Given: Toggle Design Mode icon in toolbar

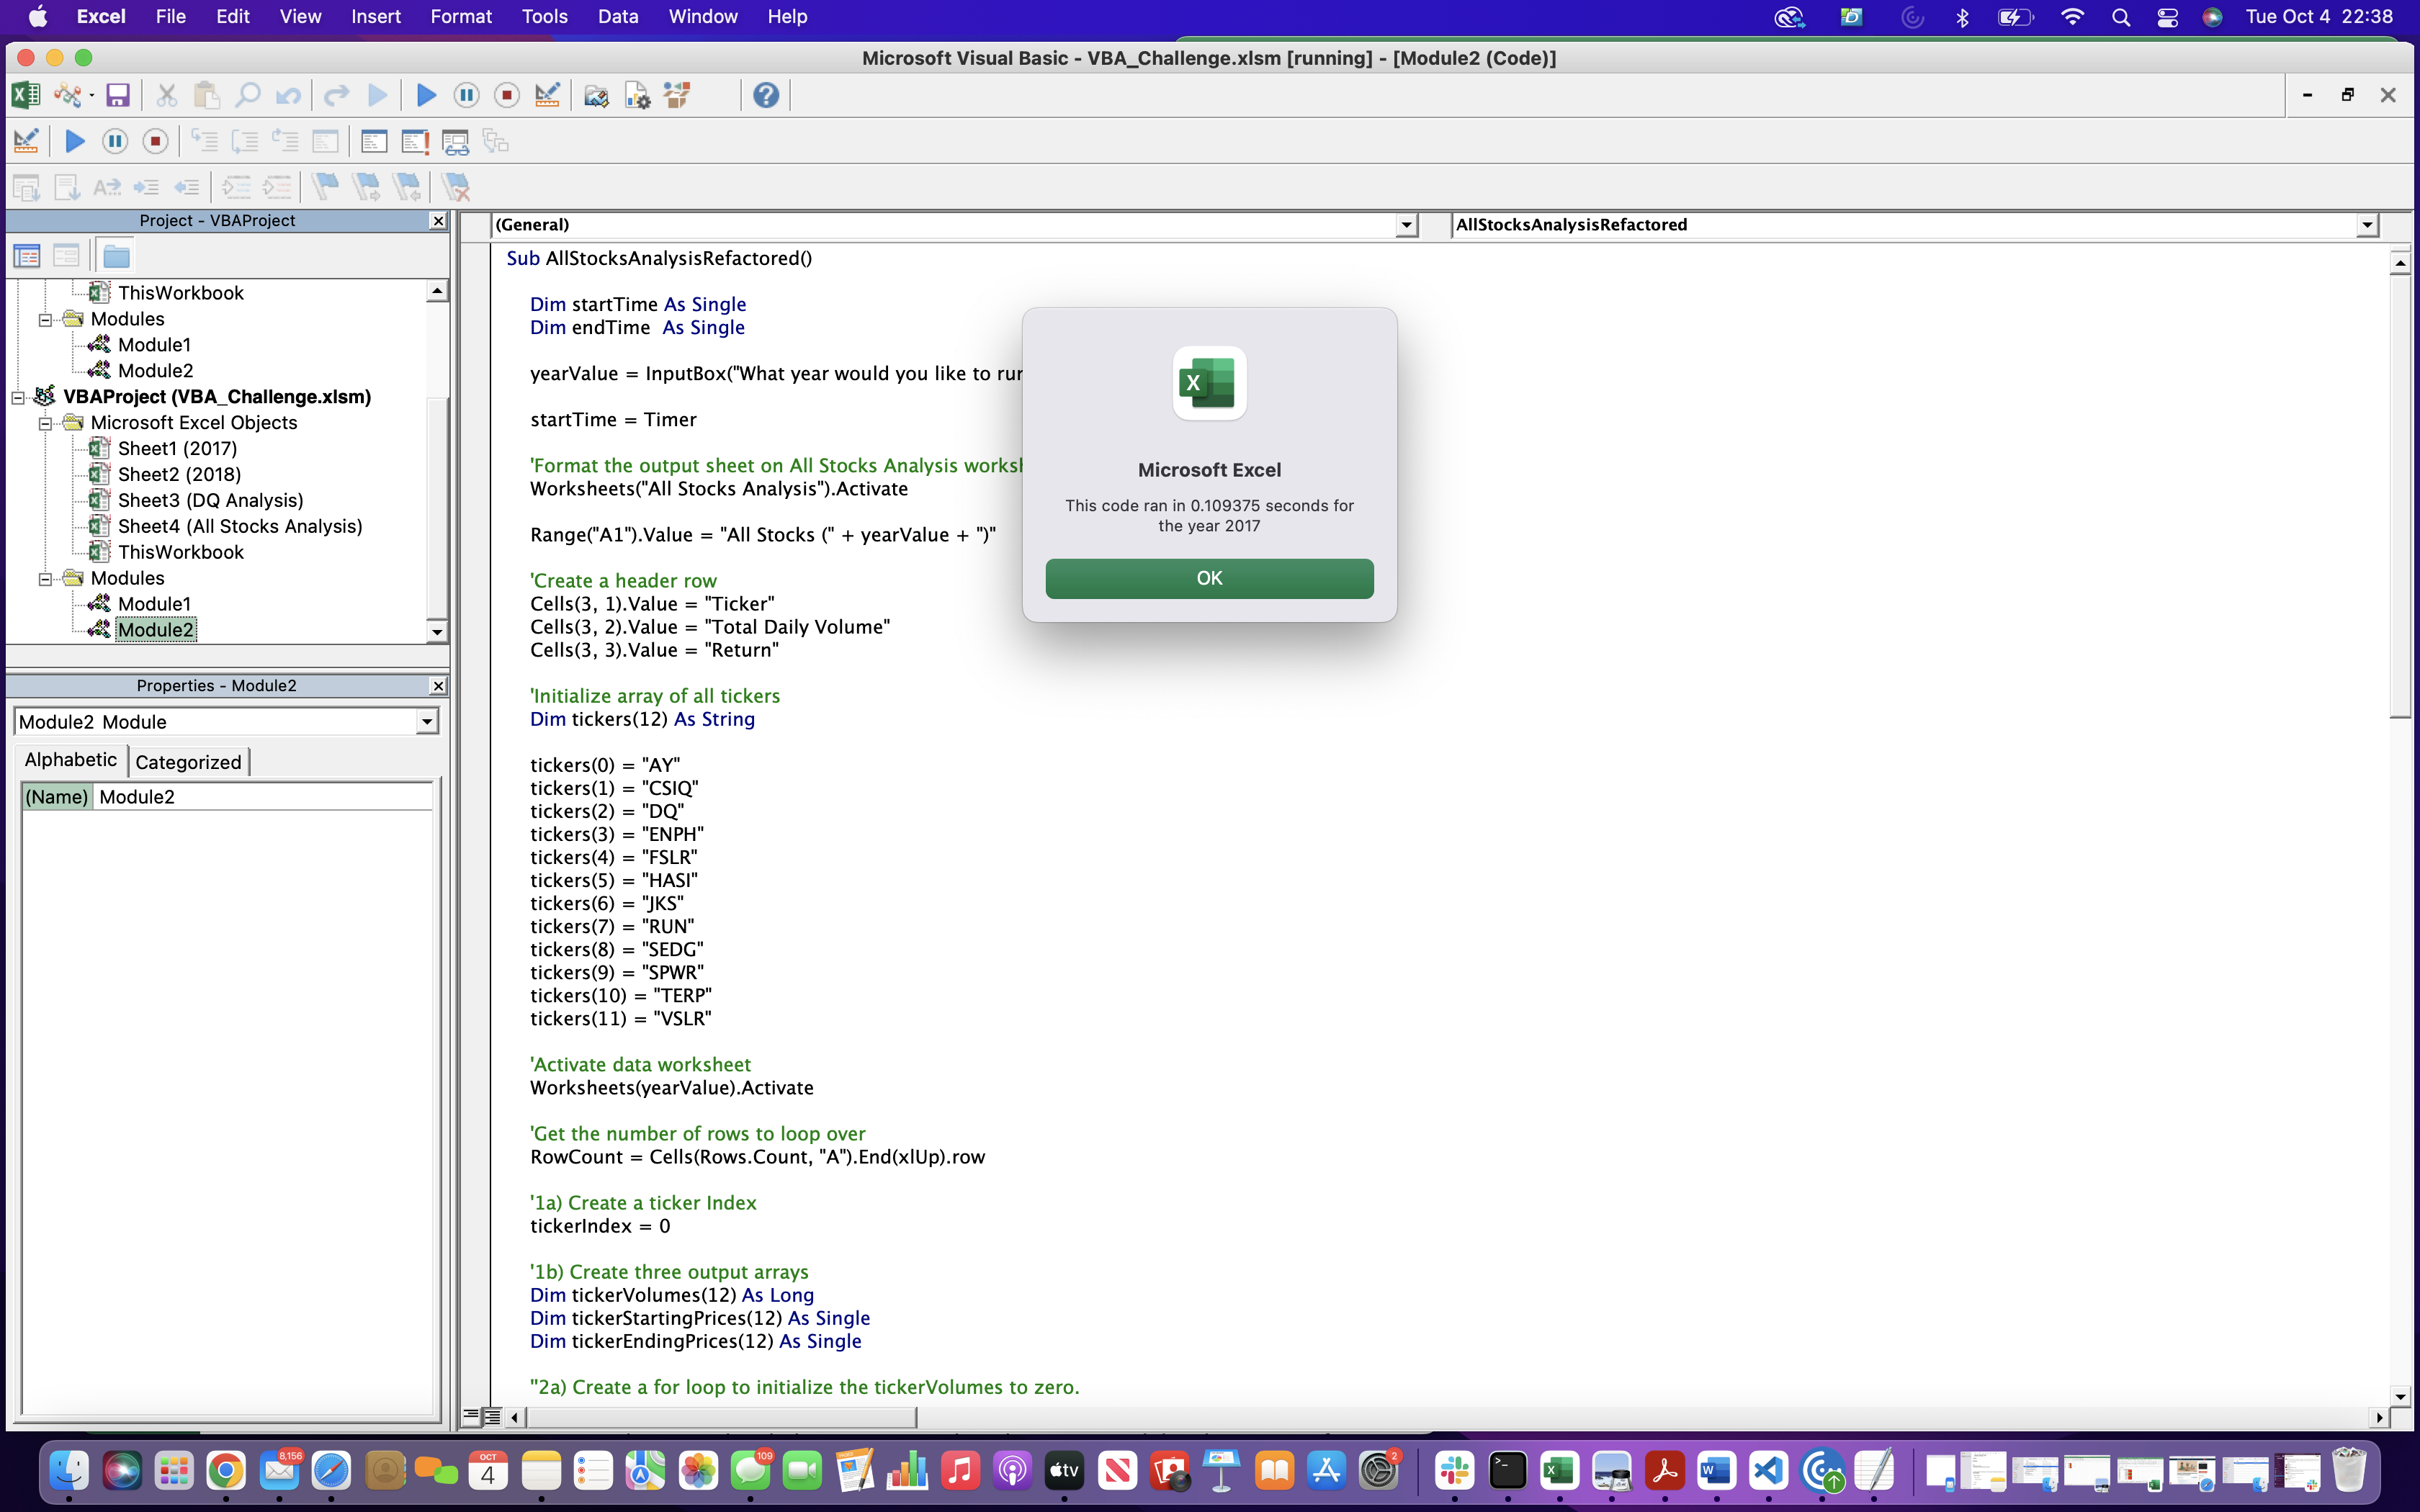Looking at the screenshot, I should (547, 95).
